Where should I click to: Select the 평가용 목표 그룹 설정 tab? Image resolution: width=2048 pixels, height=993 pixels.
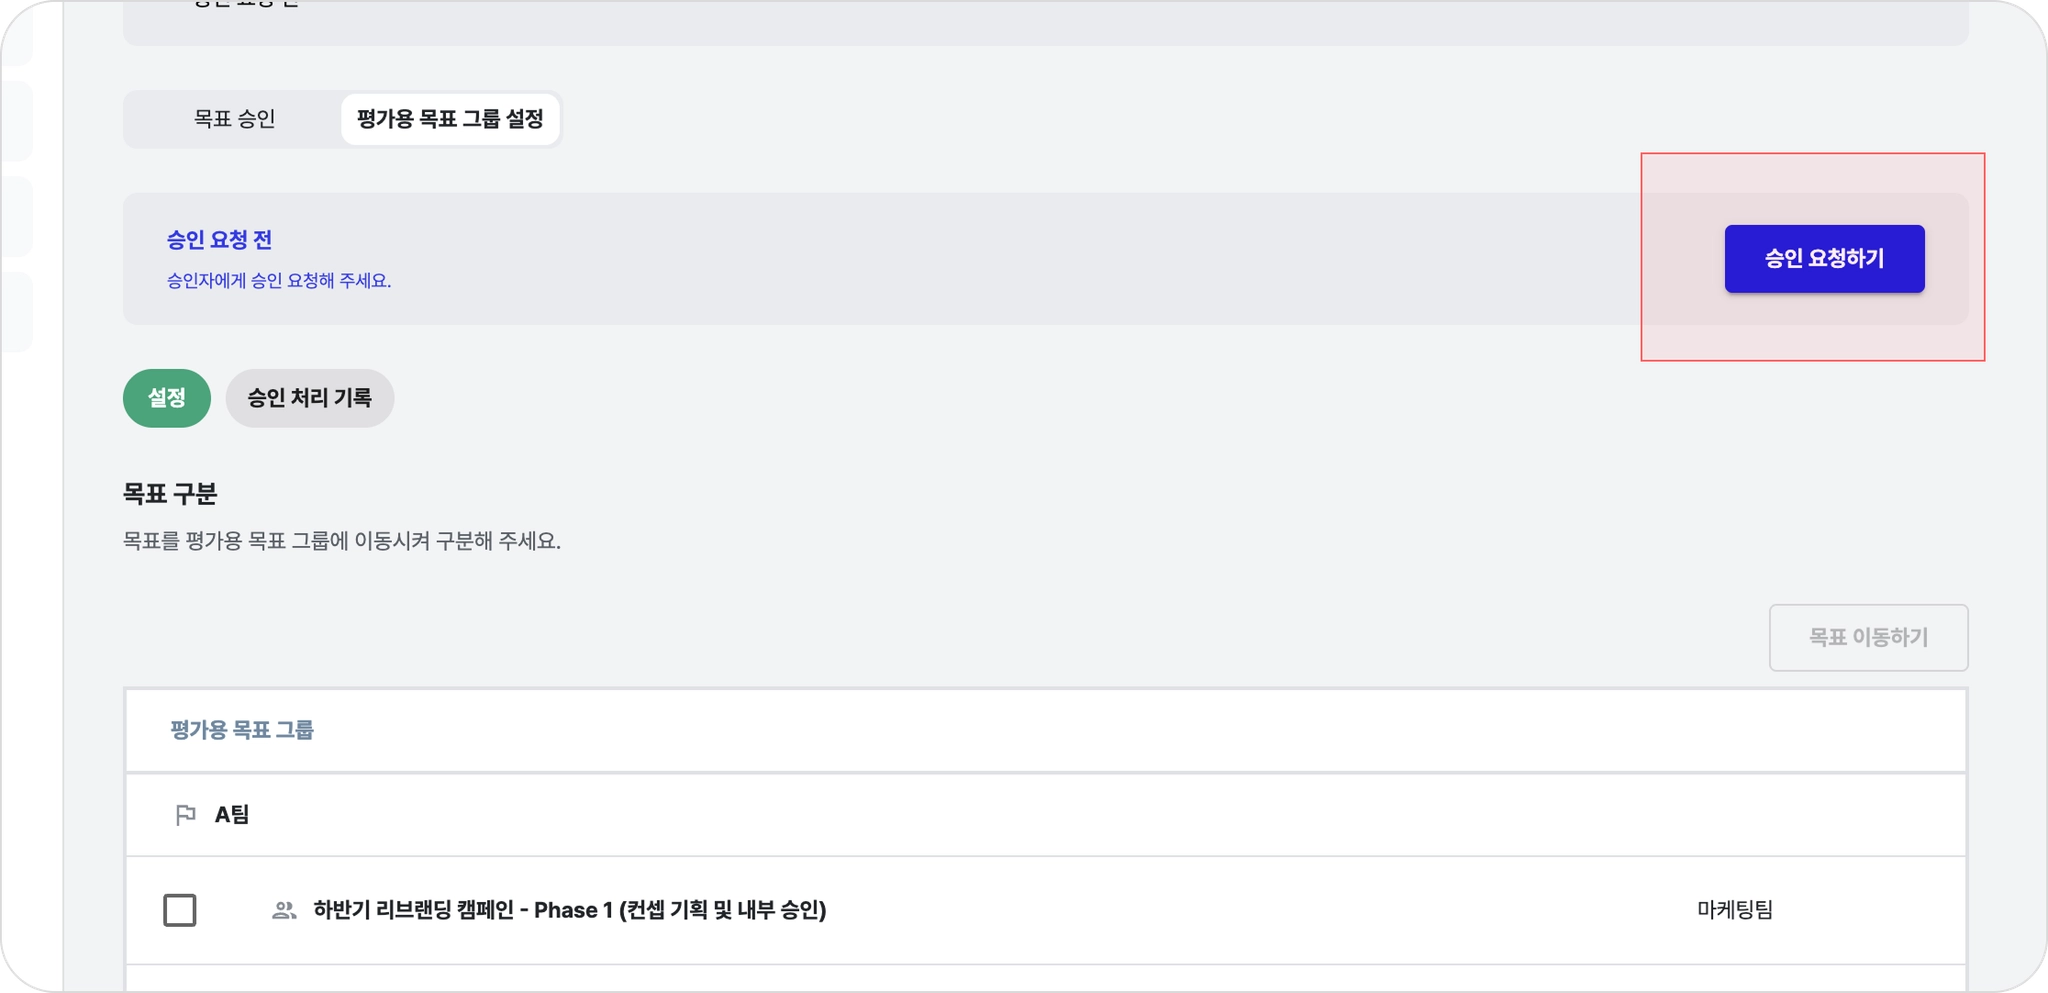[x=450, y=119]
